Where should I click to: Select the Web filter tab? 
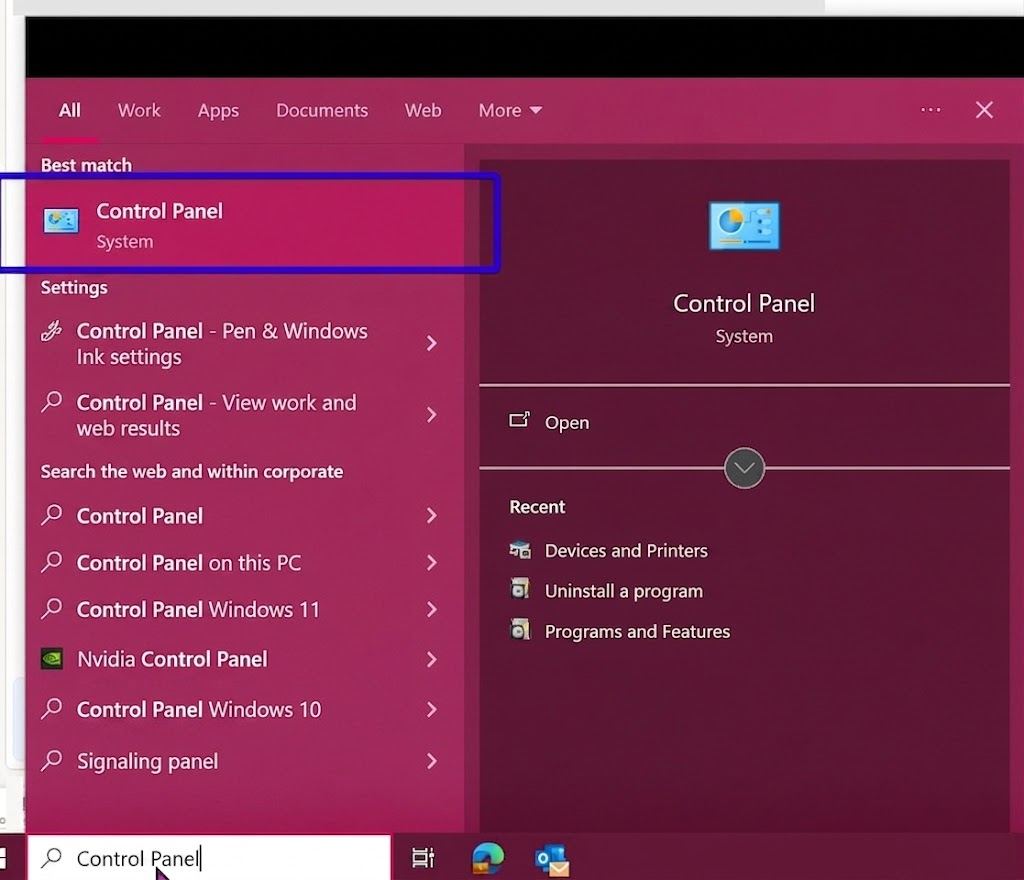(x=423, y=110)
